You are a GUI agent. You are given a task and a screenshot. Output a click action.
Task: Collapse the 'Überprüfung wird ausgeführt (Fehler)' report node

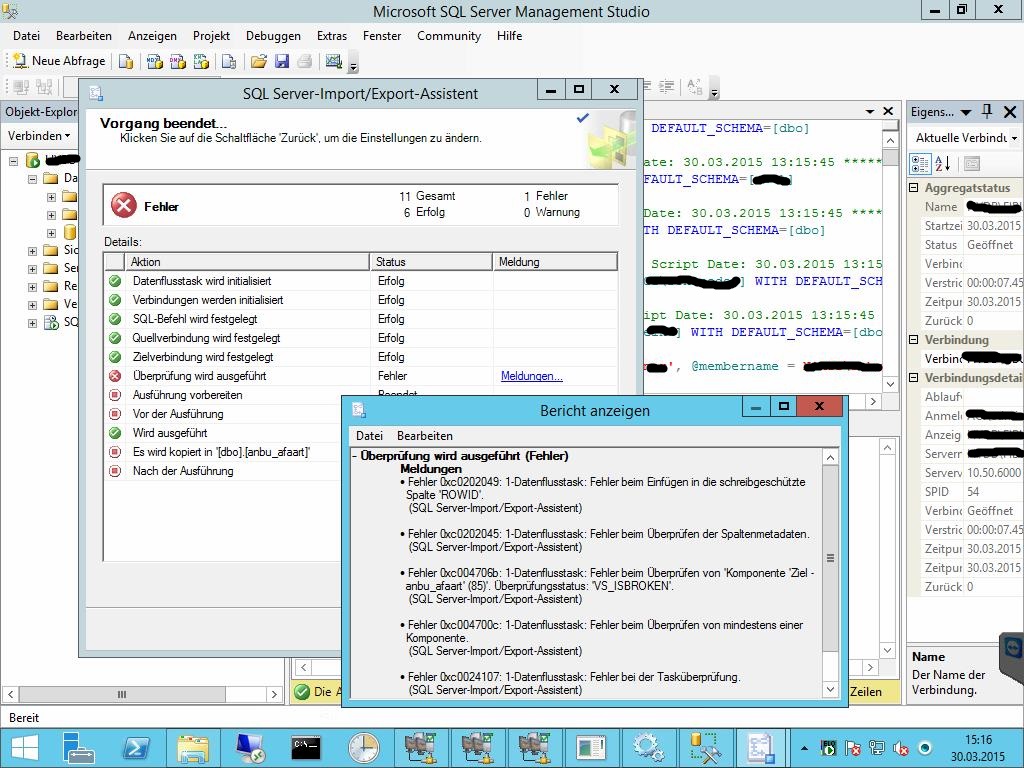coord(355,456)
